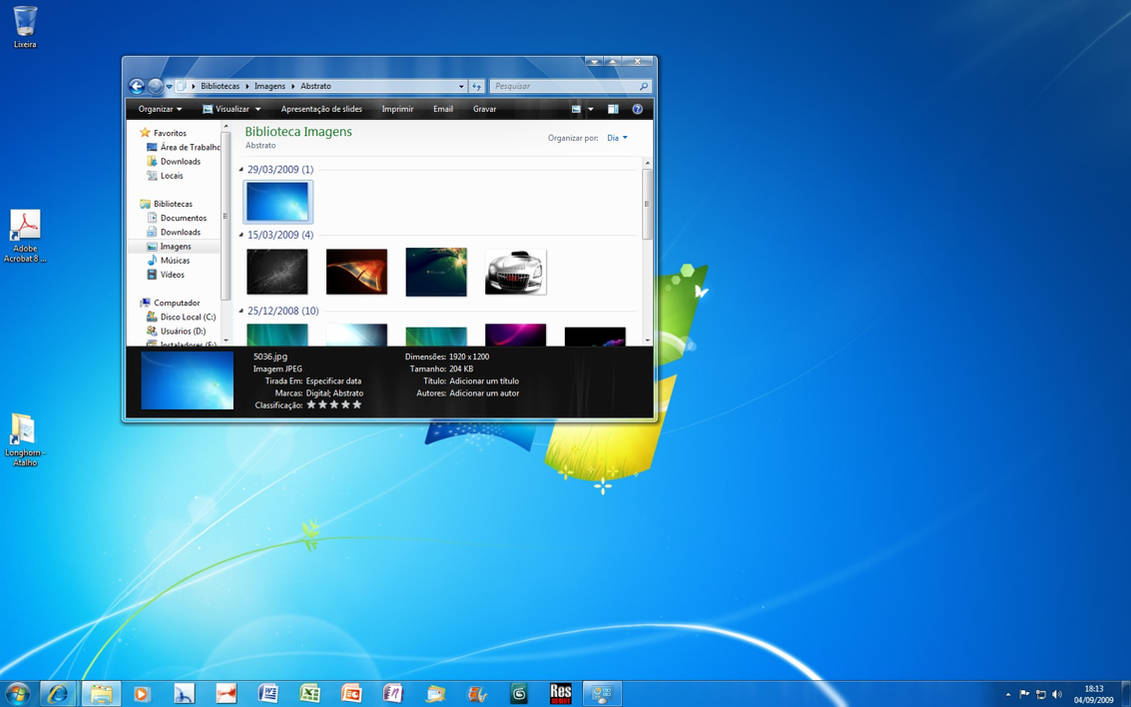Click Imprimir in the toolbar

(x=397, y=109)
